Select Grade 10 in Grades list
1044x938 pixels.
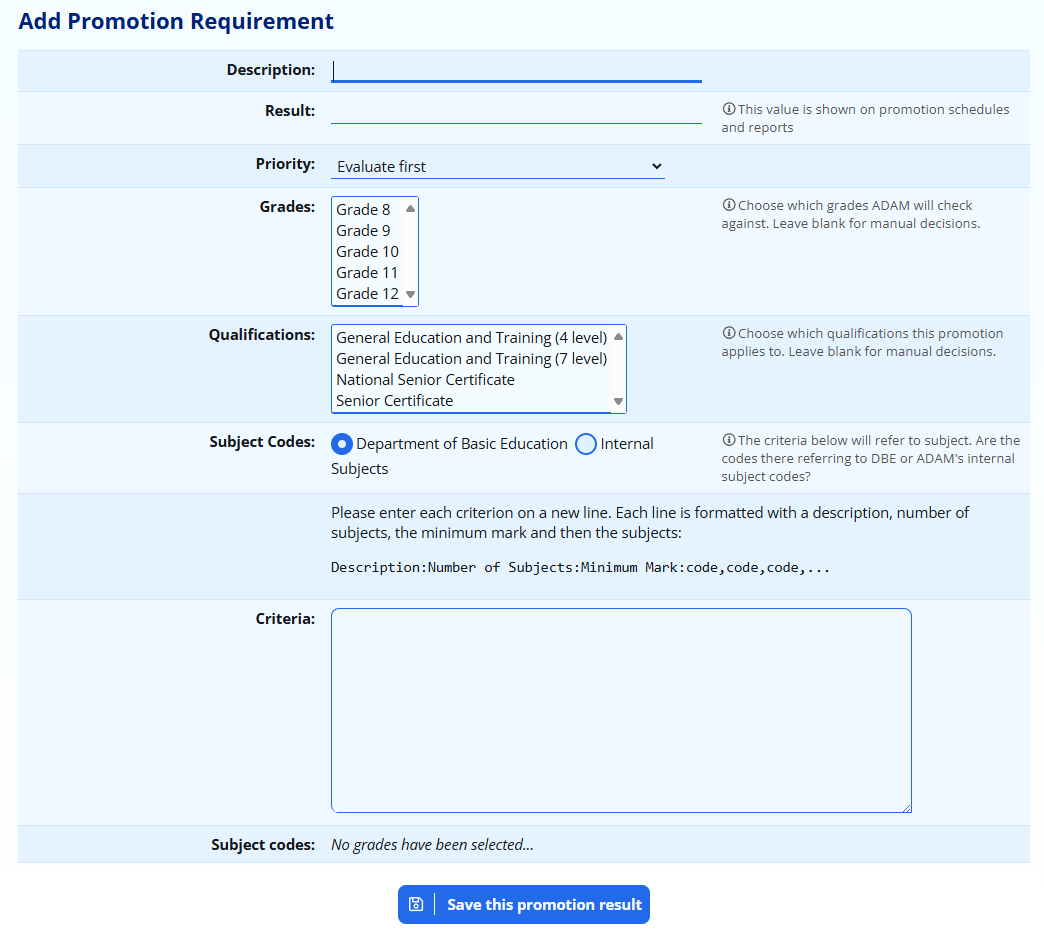click(x=367, y=252)
